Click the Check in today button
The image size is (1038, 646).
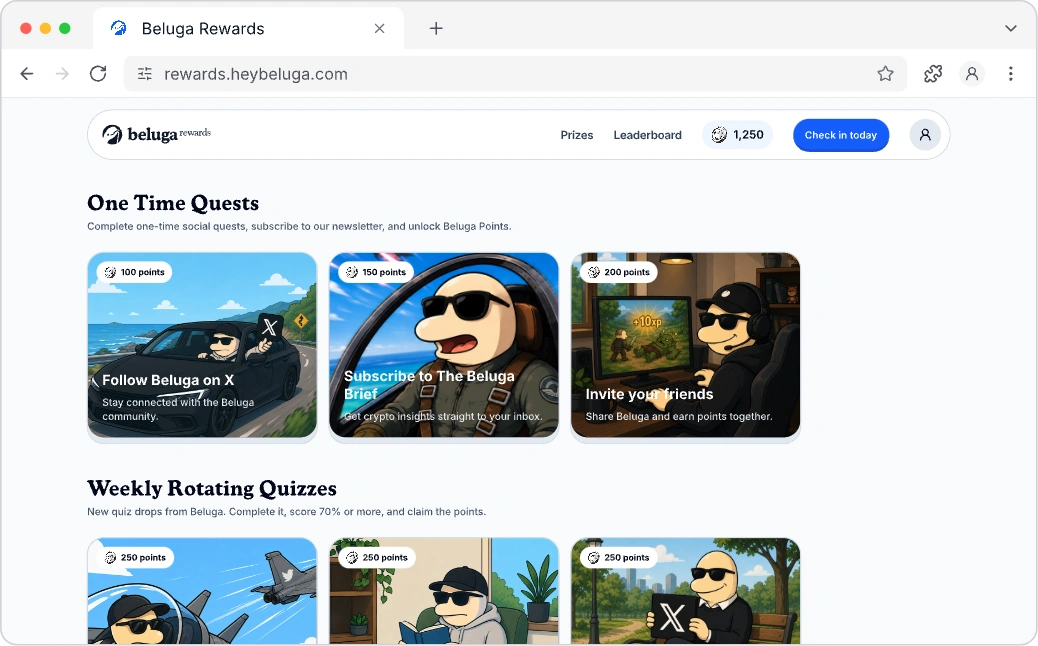pos(841,135)
